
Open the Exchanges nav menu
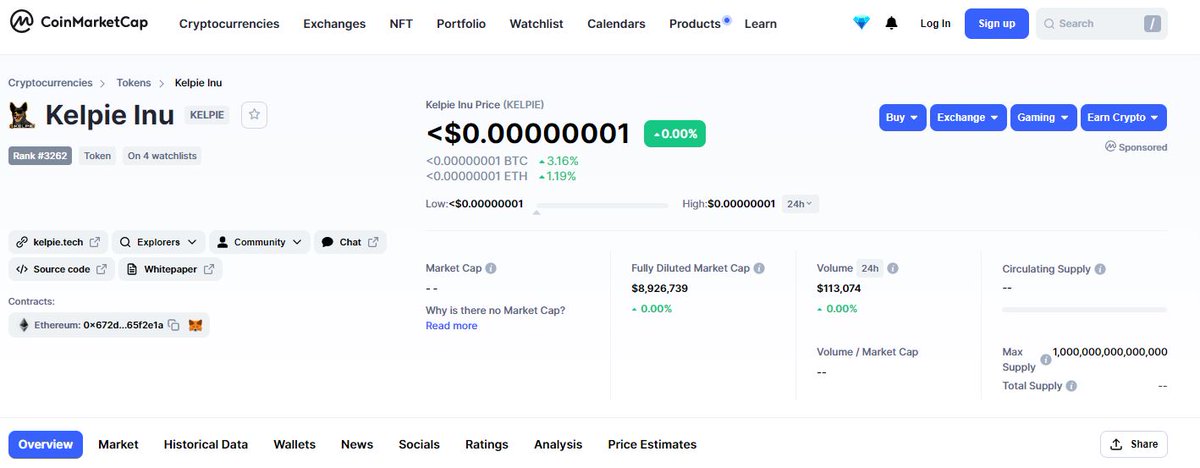pos(334,23)
